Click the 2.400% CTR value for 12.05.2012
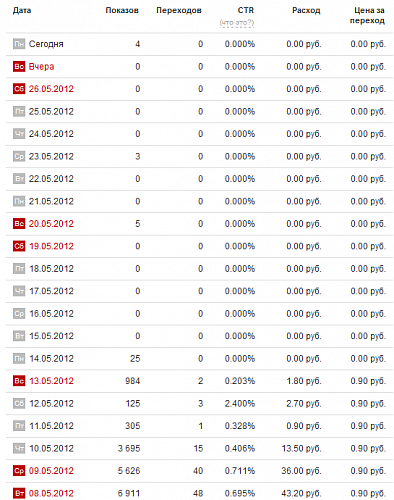Screen dimensions: 394x500 point(240,404)
